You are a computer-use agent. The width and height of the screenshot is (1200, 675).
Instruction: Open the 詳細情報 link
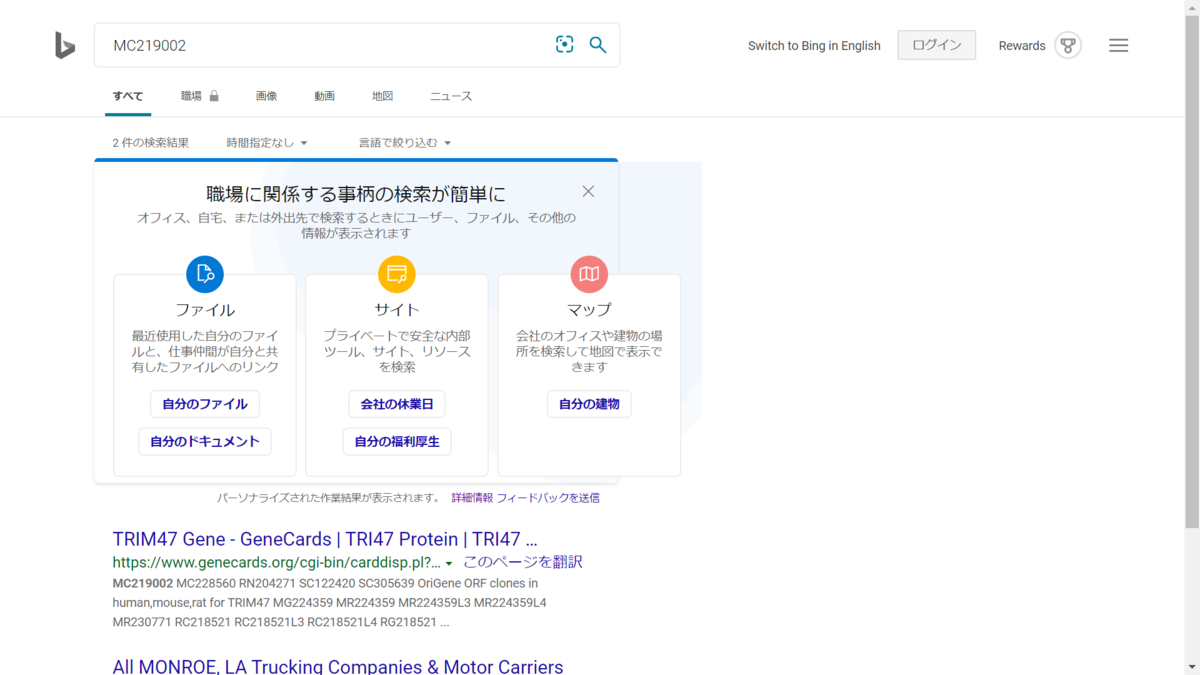pos(472,497)
